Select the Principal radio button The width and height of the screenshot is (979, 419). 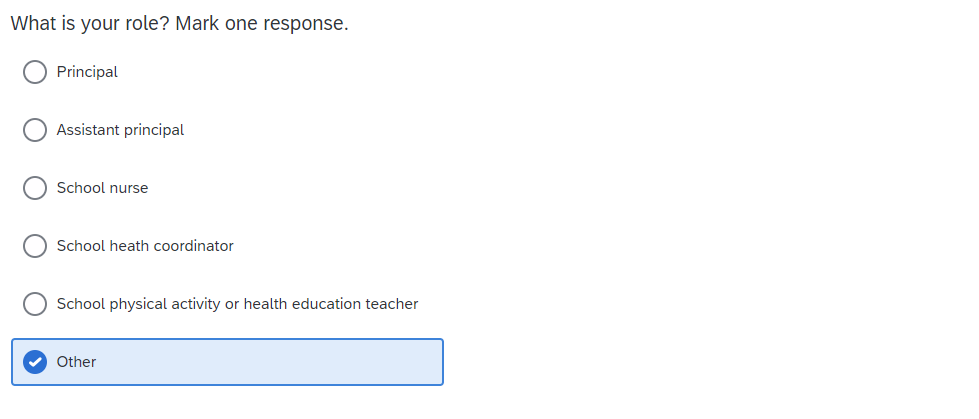[35, 72]
